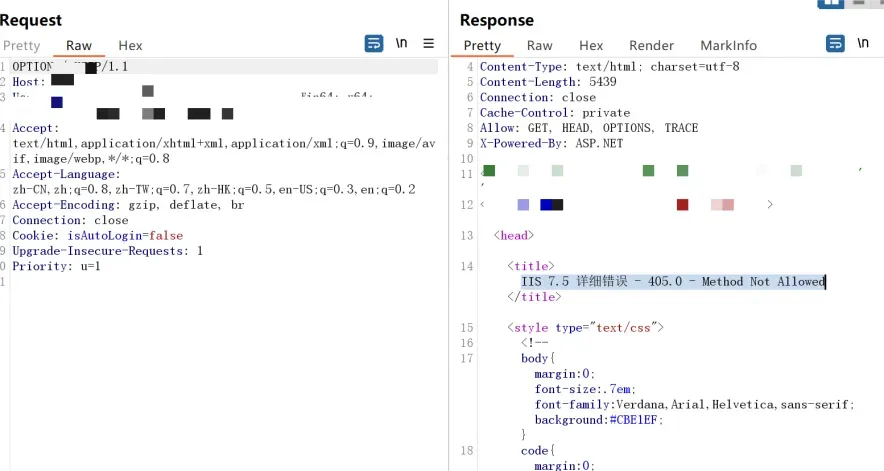The height and width of the screenshot is (471, 884).
Task: Click the Host header line in Request
Action: pyautogui.click(x=43, y=81)
